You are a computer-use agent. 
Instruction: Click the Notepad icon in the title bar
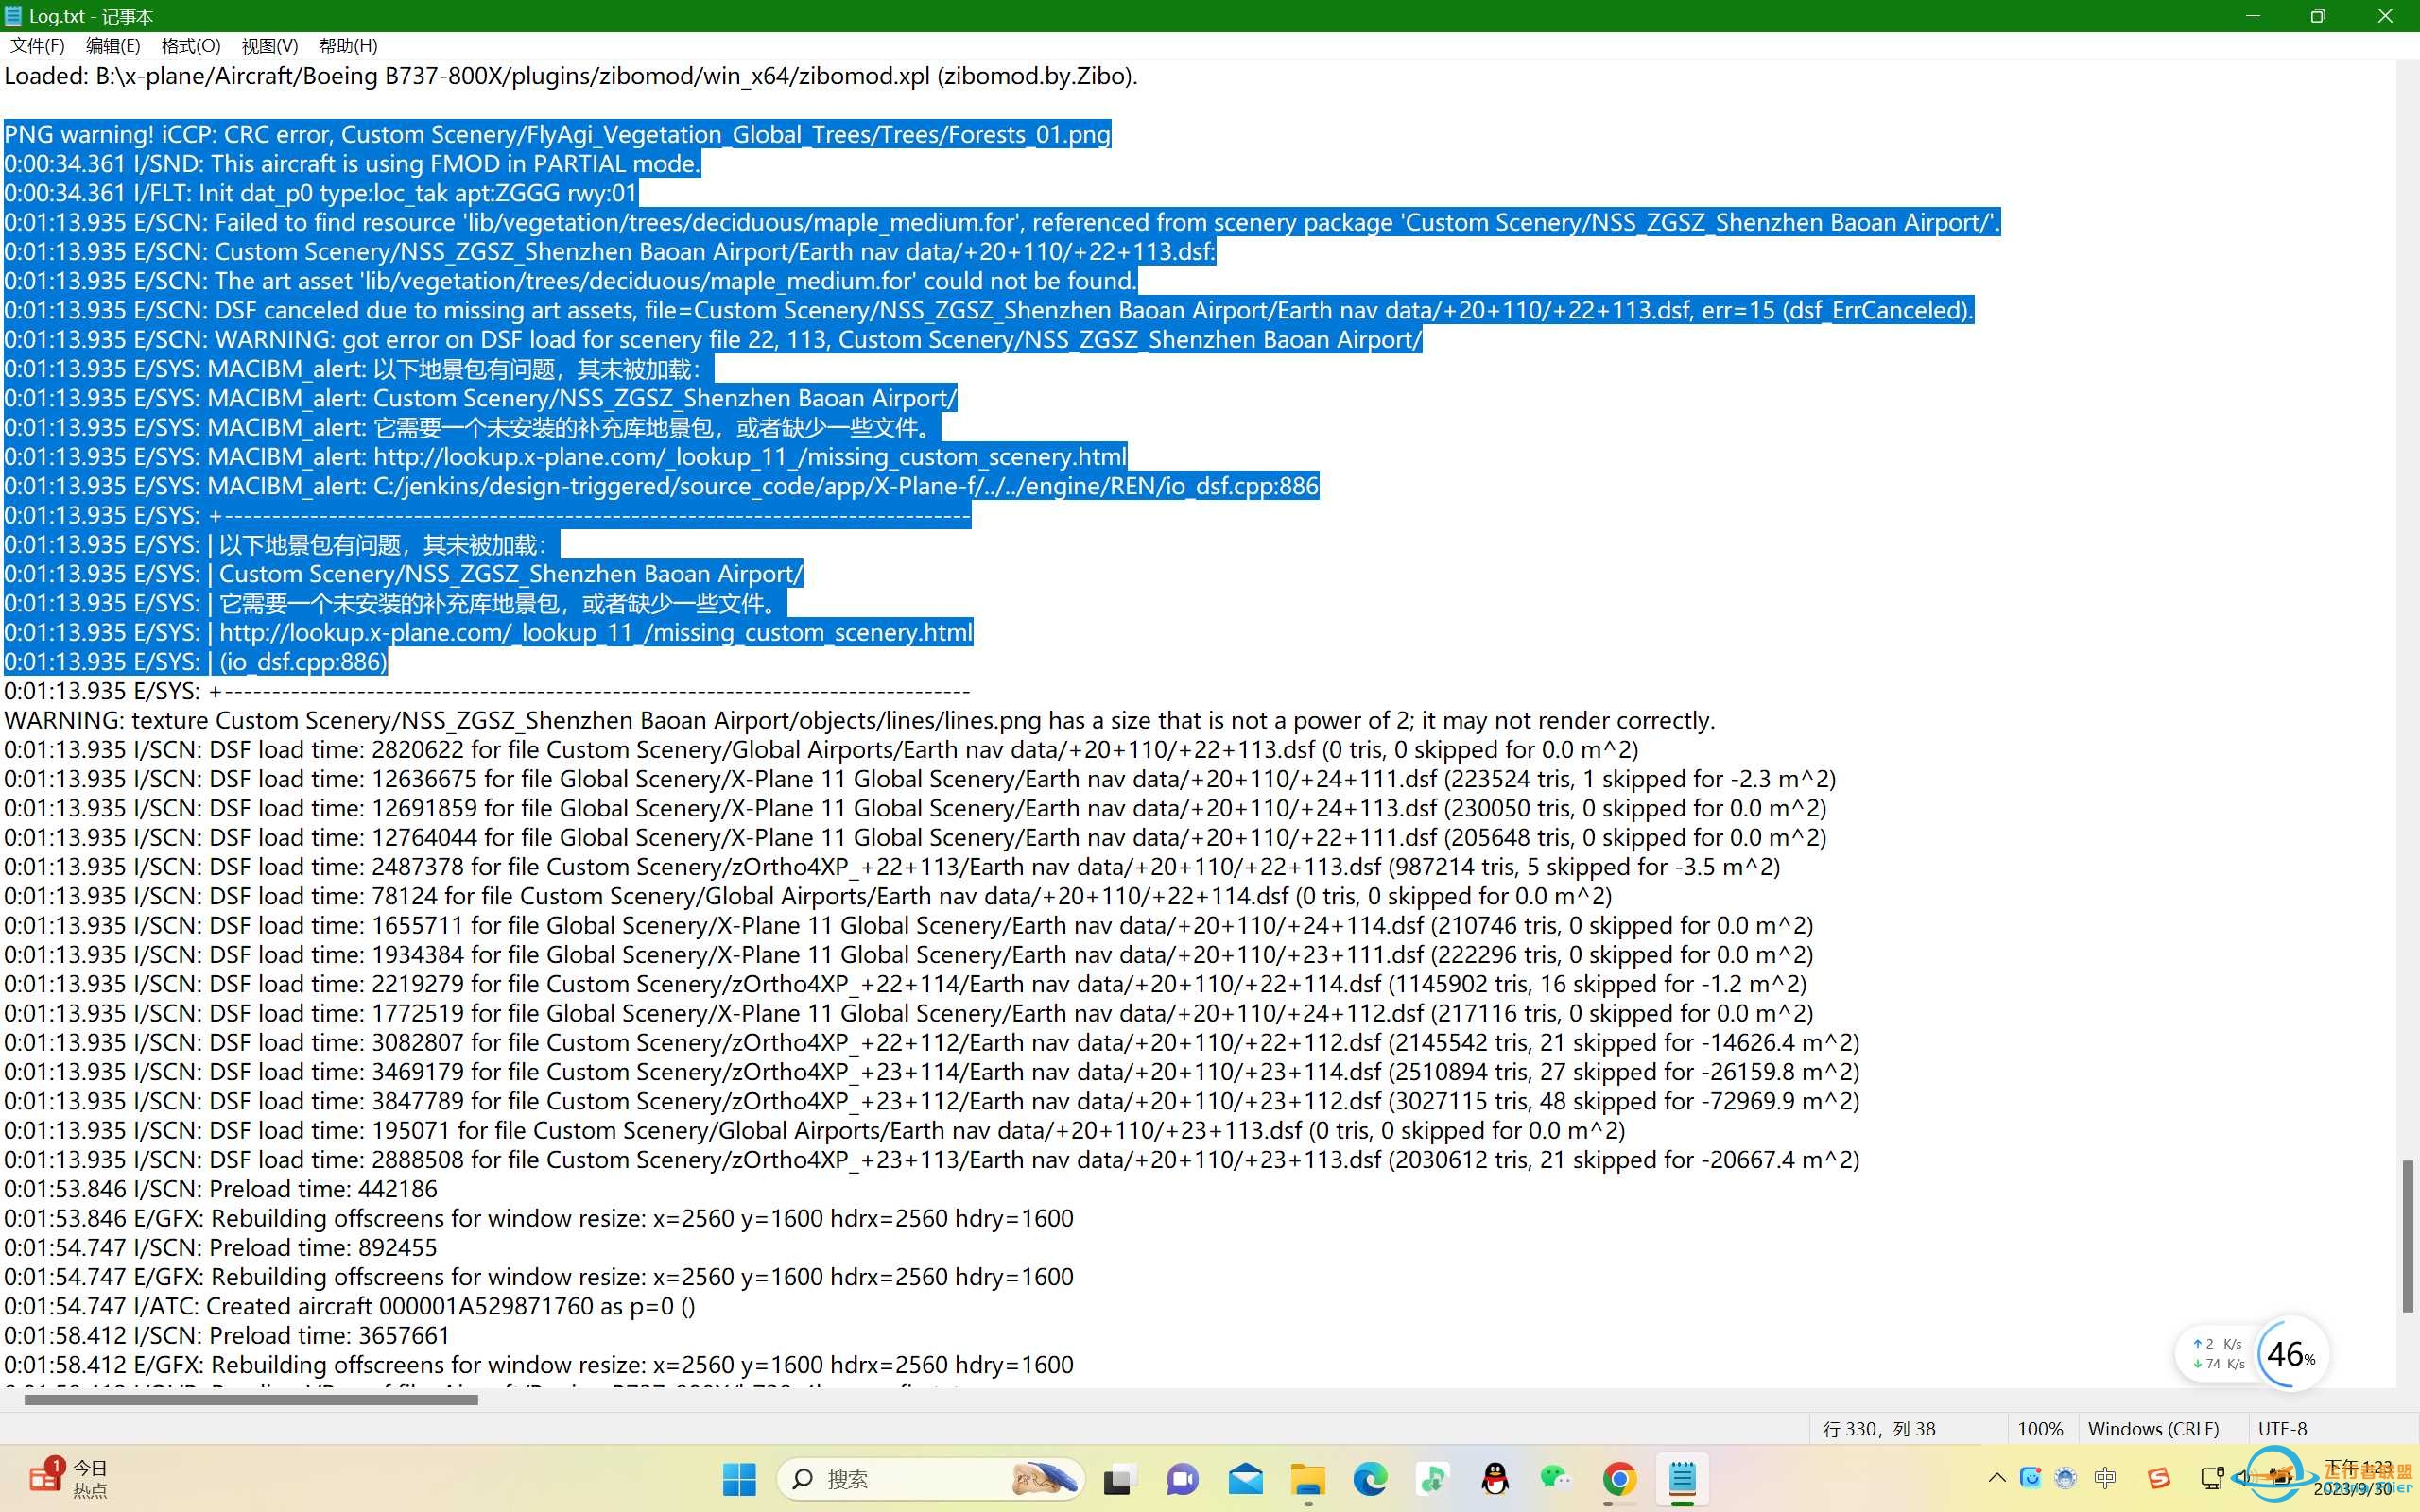(13, 16)
